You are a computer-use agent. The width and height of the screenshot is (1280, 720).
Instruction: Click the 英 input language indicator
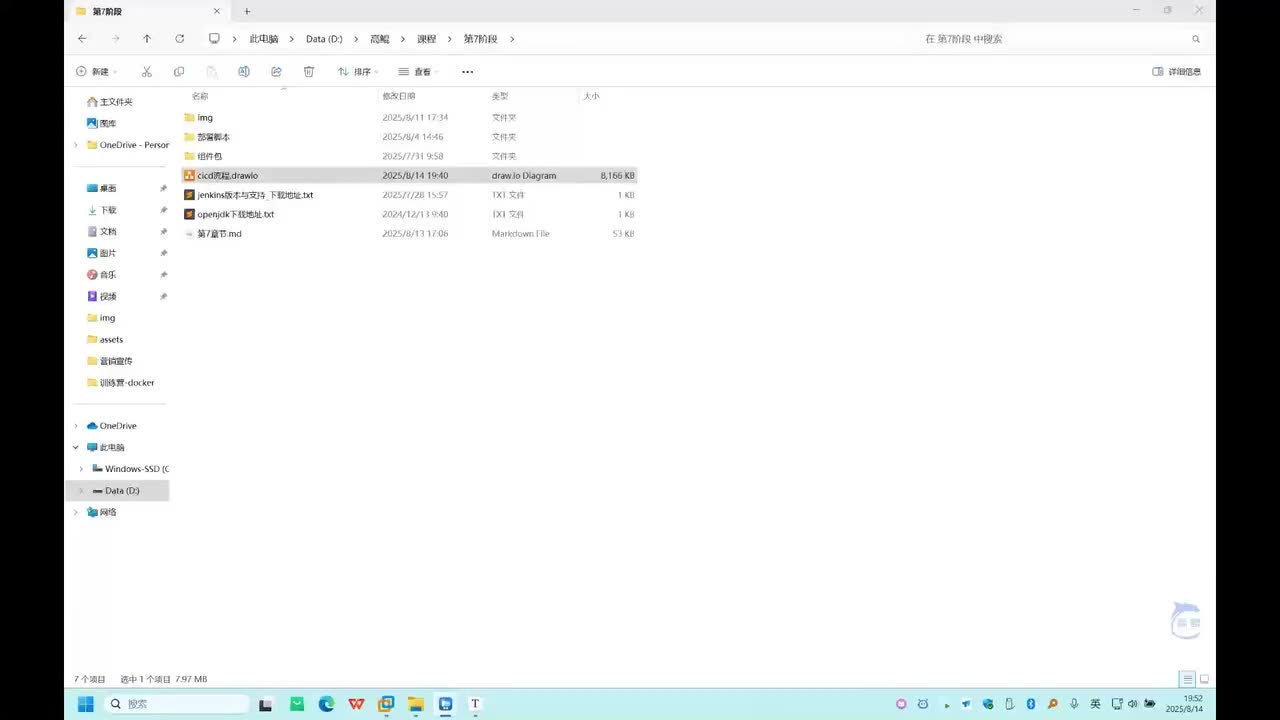click(1095, 704)
